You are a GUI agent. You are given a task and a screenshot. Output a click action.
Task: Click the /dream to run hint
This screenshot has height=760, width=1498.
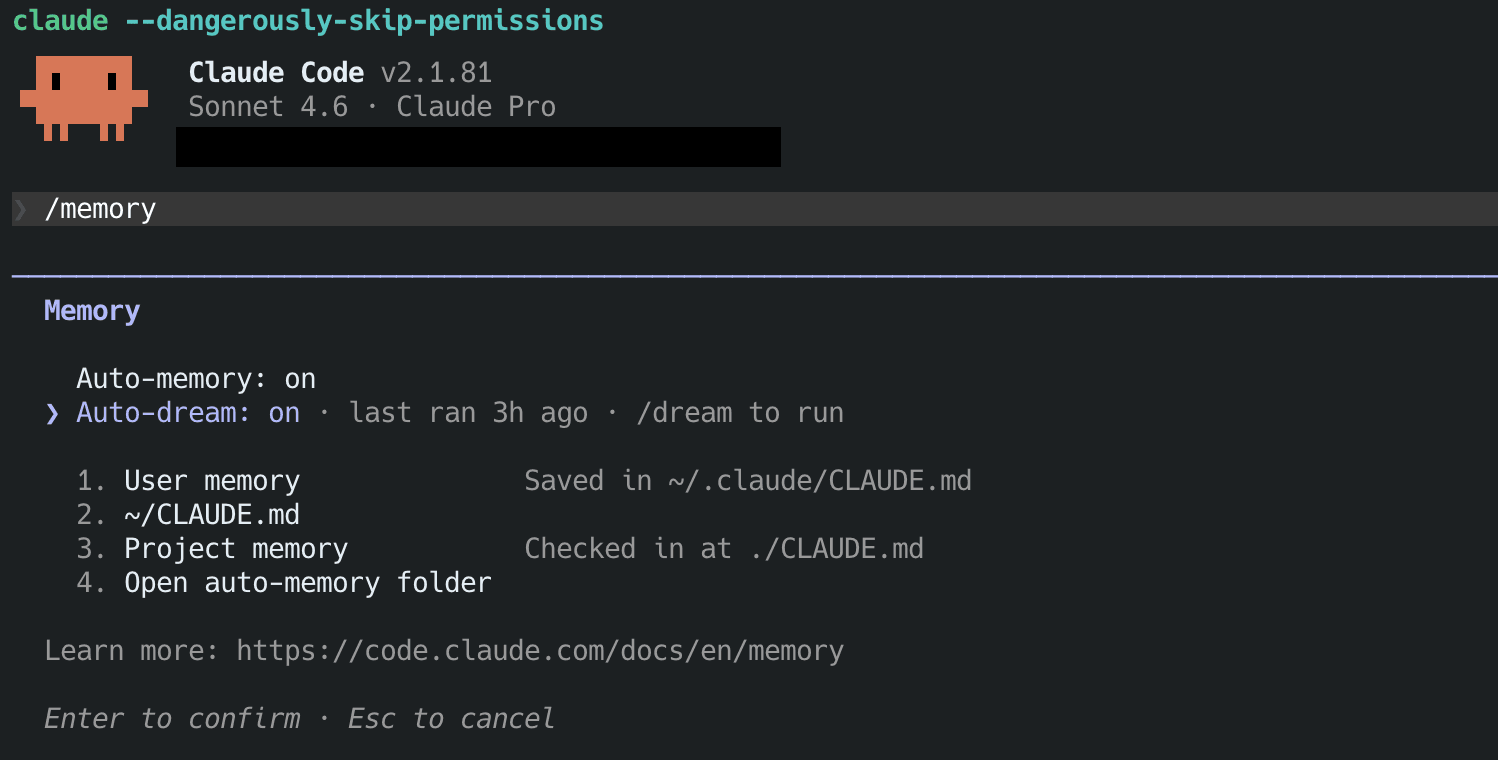tap(740, 413)
